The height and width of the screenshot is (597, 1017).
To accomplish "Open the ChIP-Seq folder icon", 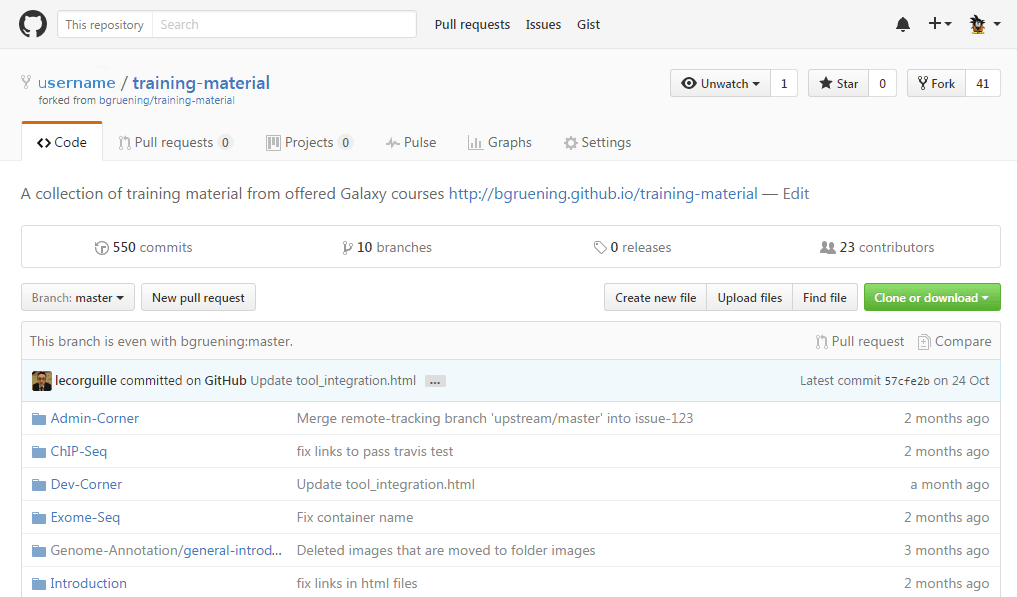I will pyautogui.click(x=39, y=451).
